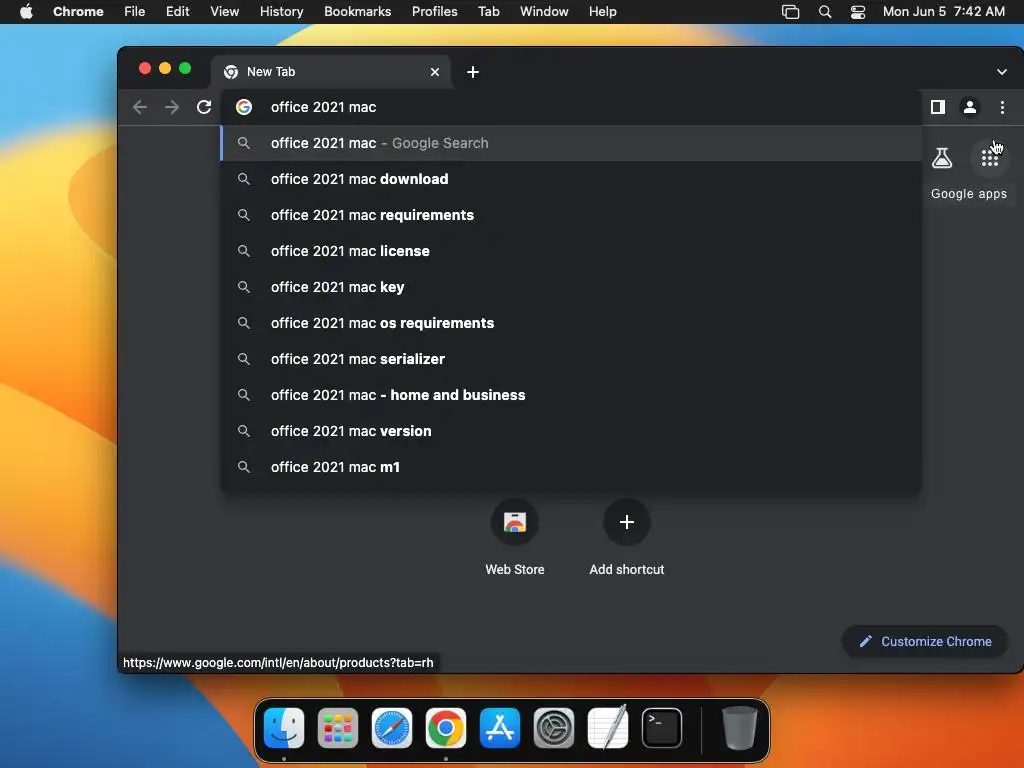Viewport: 1024px width, 768px height.
Task: Launch Safari from the Dock
Action: [x=392, y=728]
